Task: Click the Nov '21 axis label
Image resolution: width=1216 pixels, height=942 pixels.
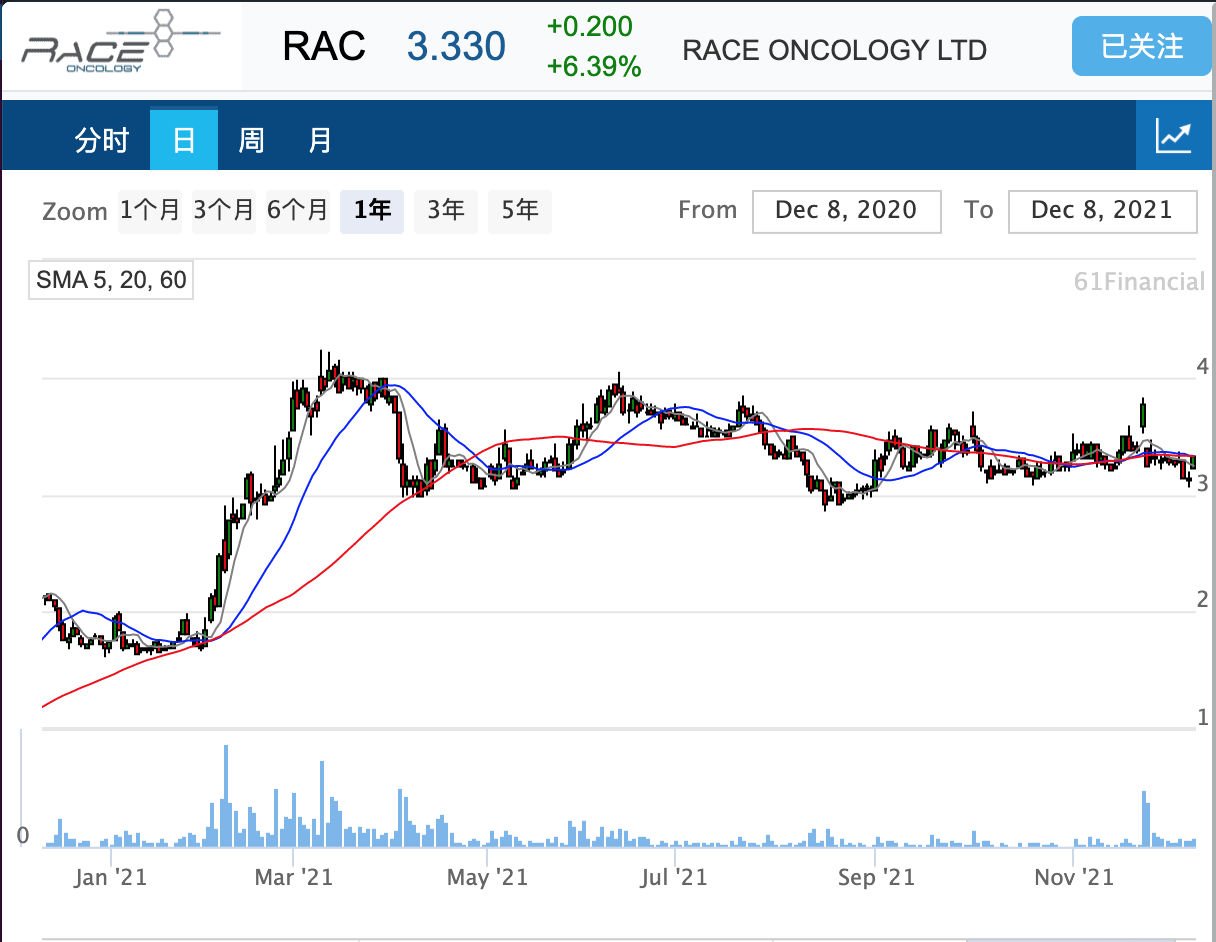Action: (x=1074, y=877)
